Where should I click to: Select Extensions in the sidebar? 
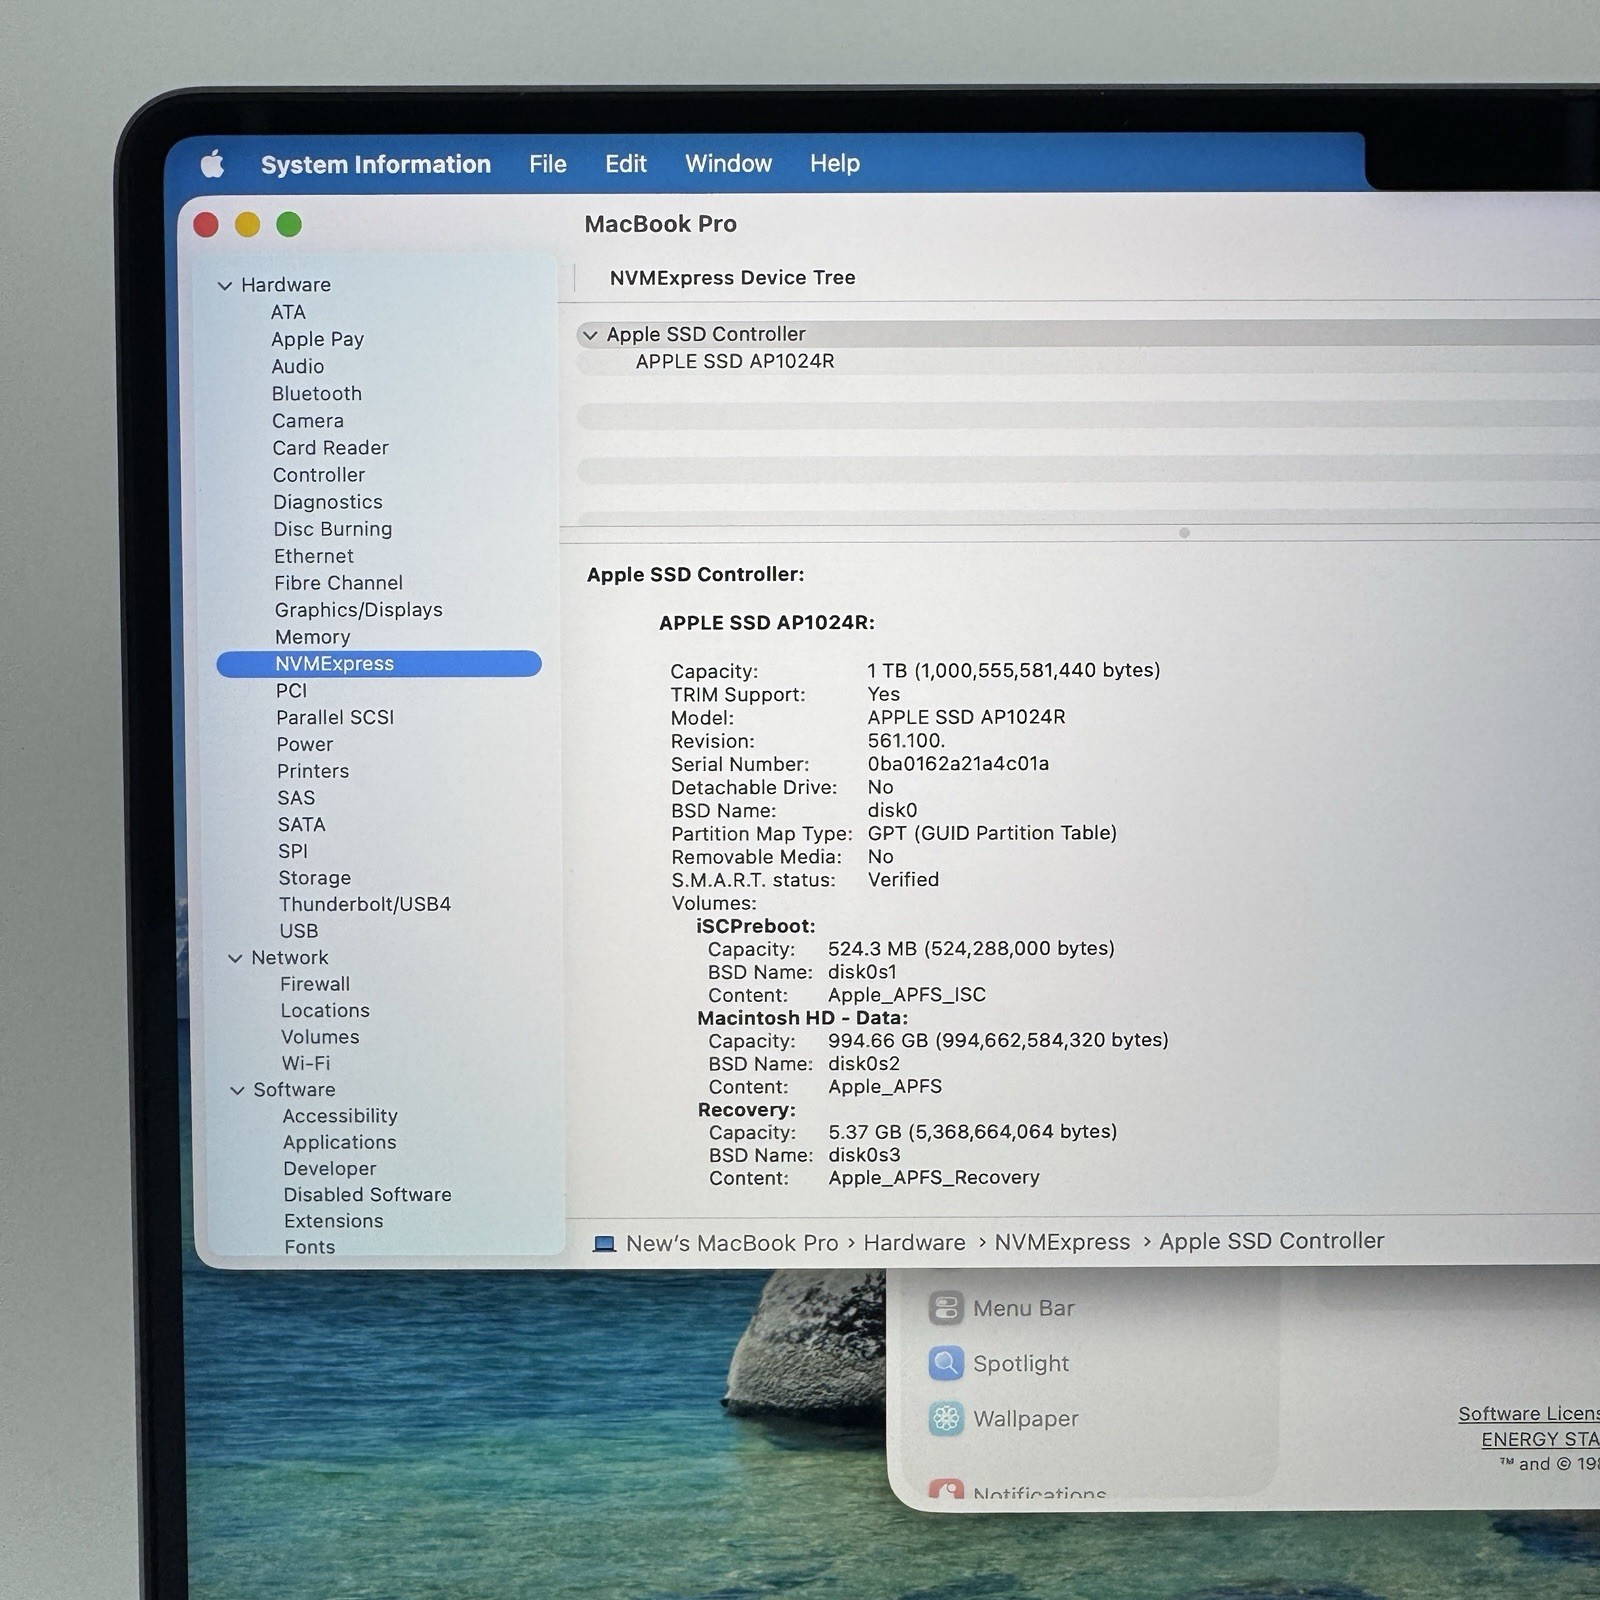(x=333, y=1220)
